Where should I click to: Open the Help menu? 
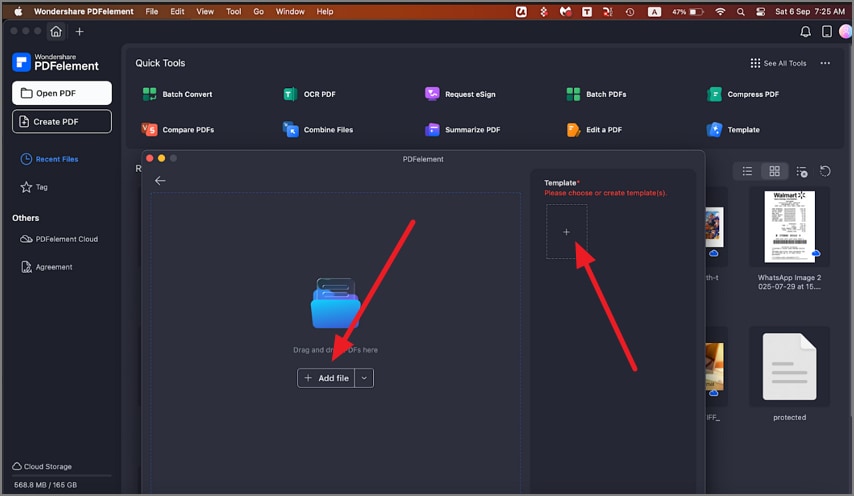point(325,11)
